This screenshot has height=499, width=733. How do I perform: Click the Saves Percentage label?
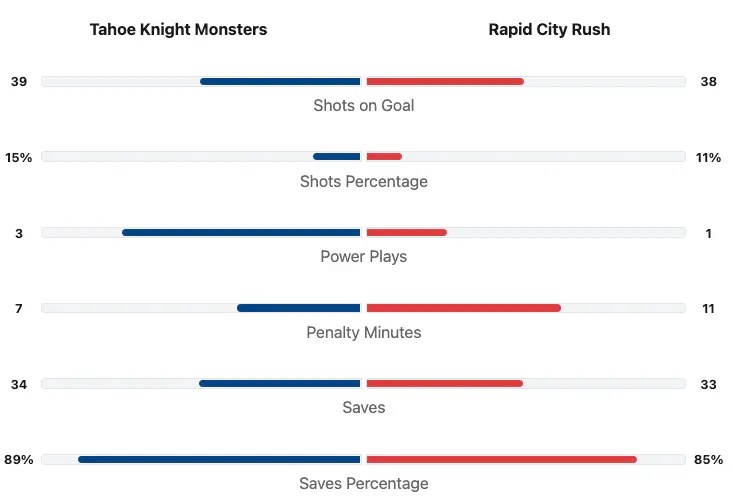[363, 483]
